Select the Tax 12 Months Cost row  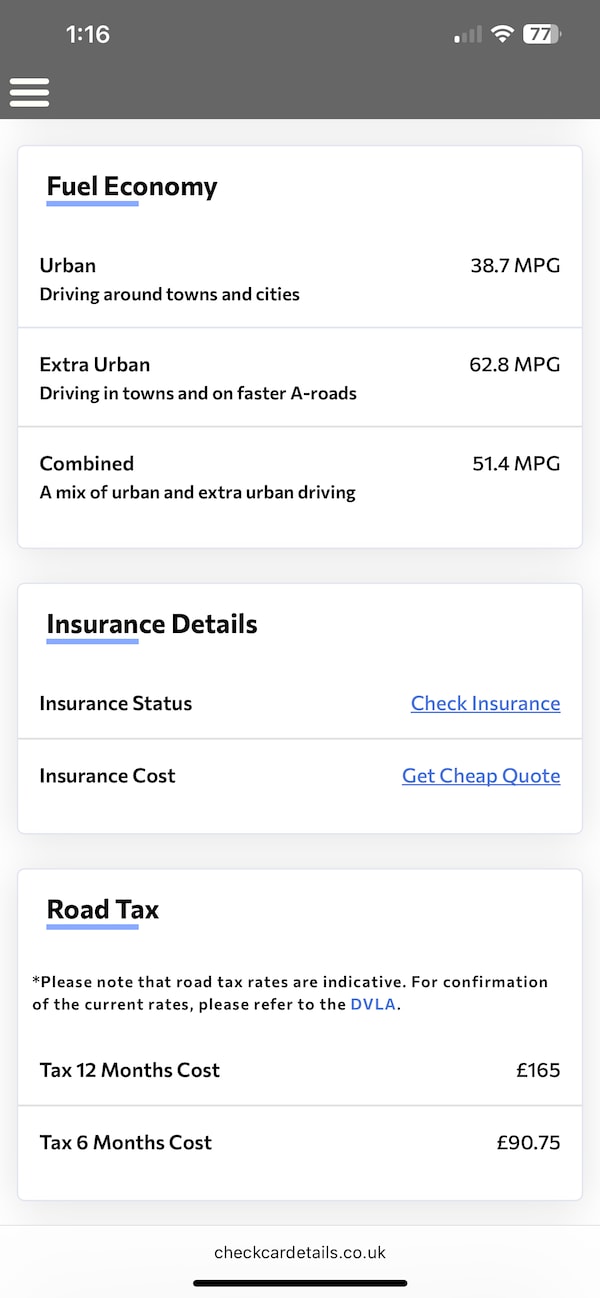[x=300, y=1070]
